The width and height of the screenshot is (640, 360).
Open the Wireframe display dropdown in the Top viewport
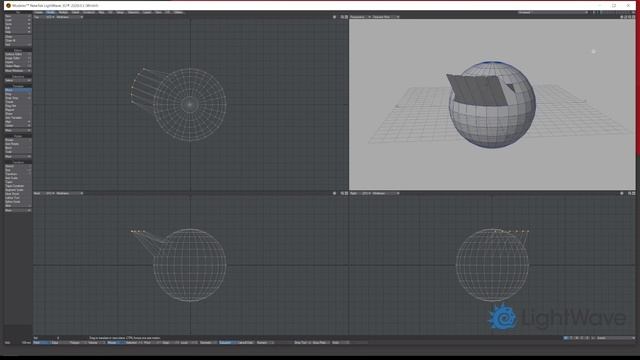coord(69,17)
